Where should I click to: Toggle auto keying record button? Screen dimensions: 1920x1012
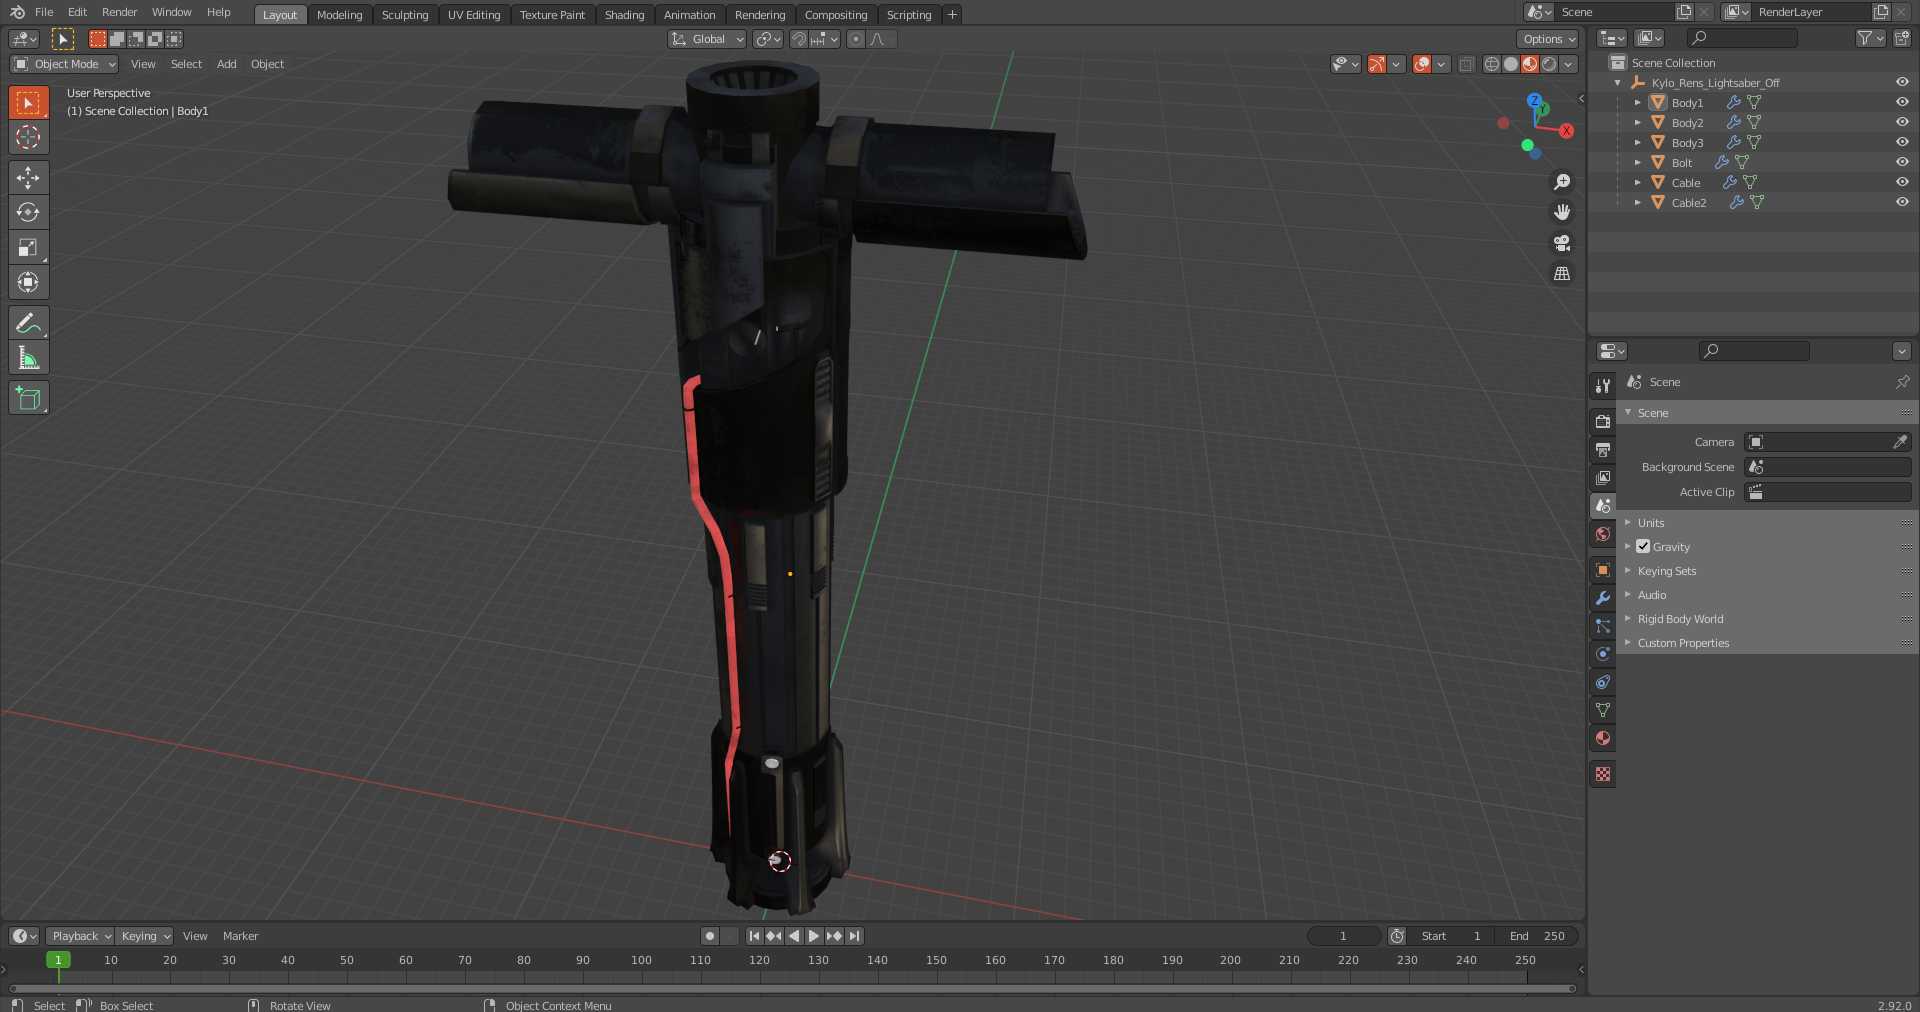pyautogui.click(x=710, y=936)
